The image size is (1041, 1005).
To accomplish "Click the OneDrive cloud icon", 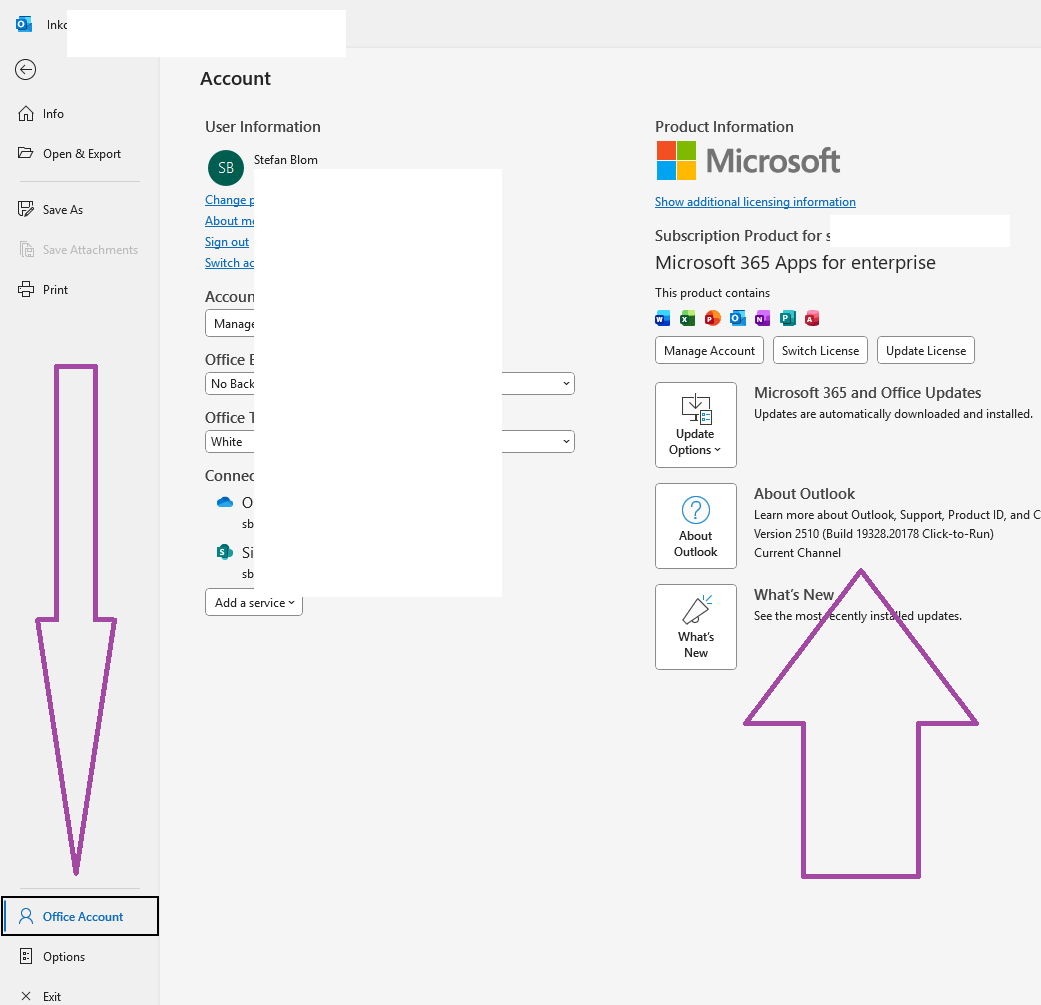I will (x=225, y=502).
